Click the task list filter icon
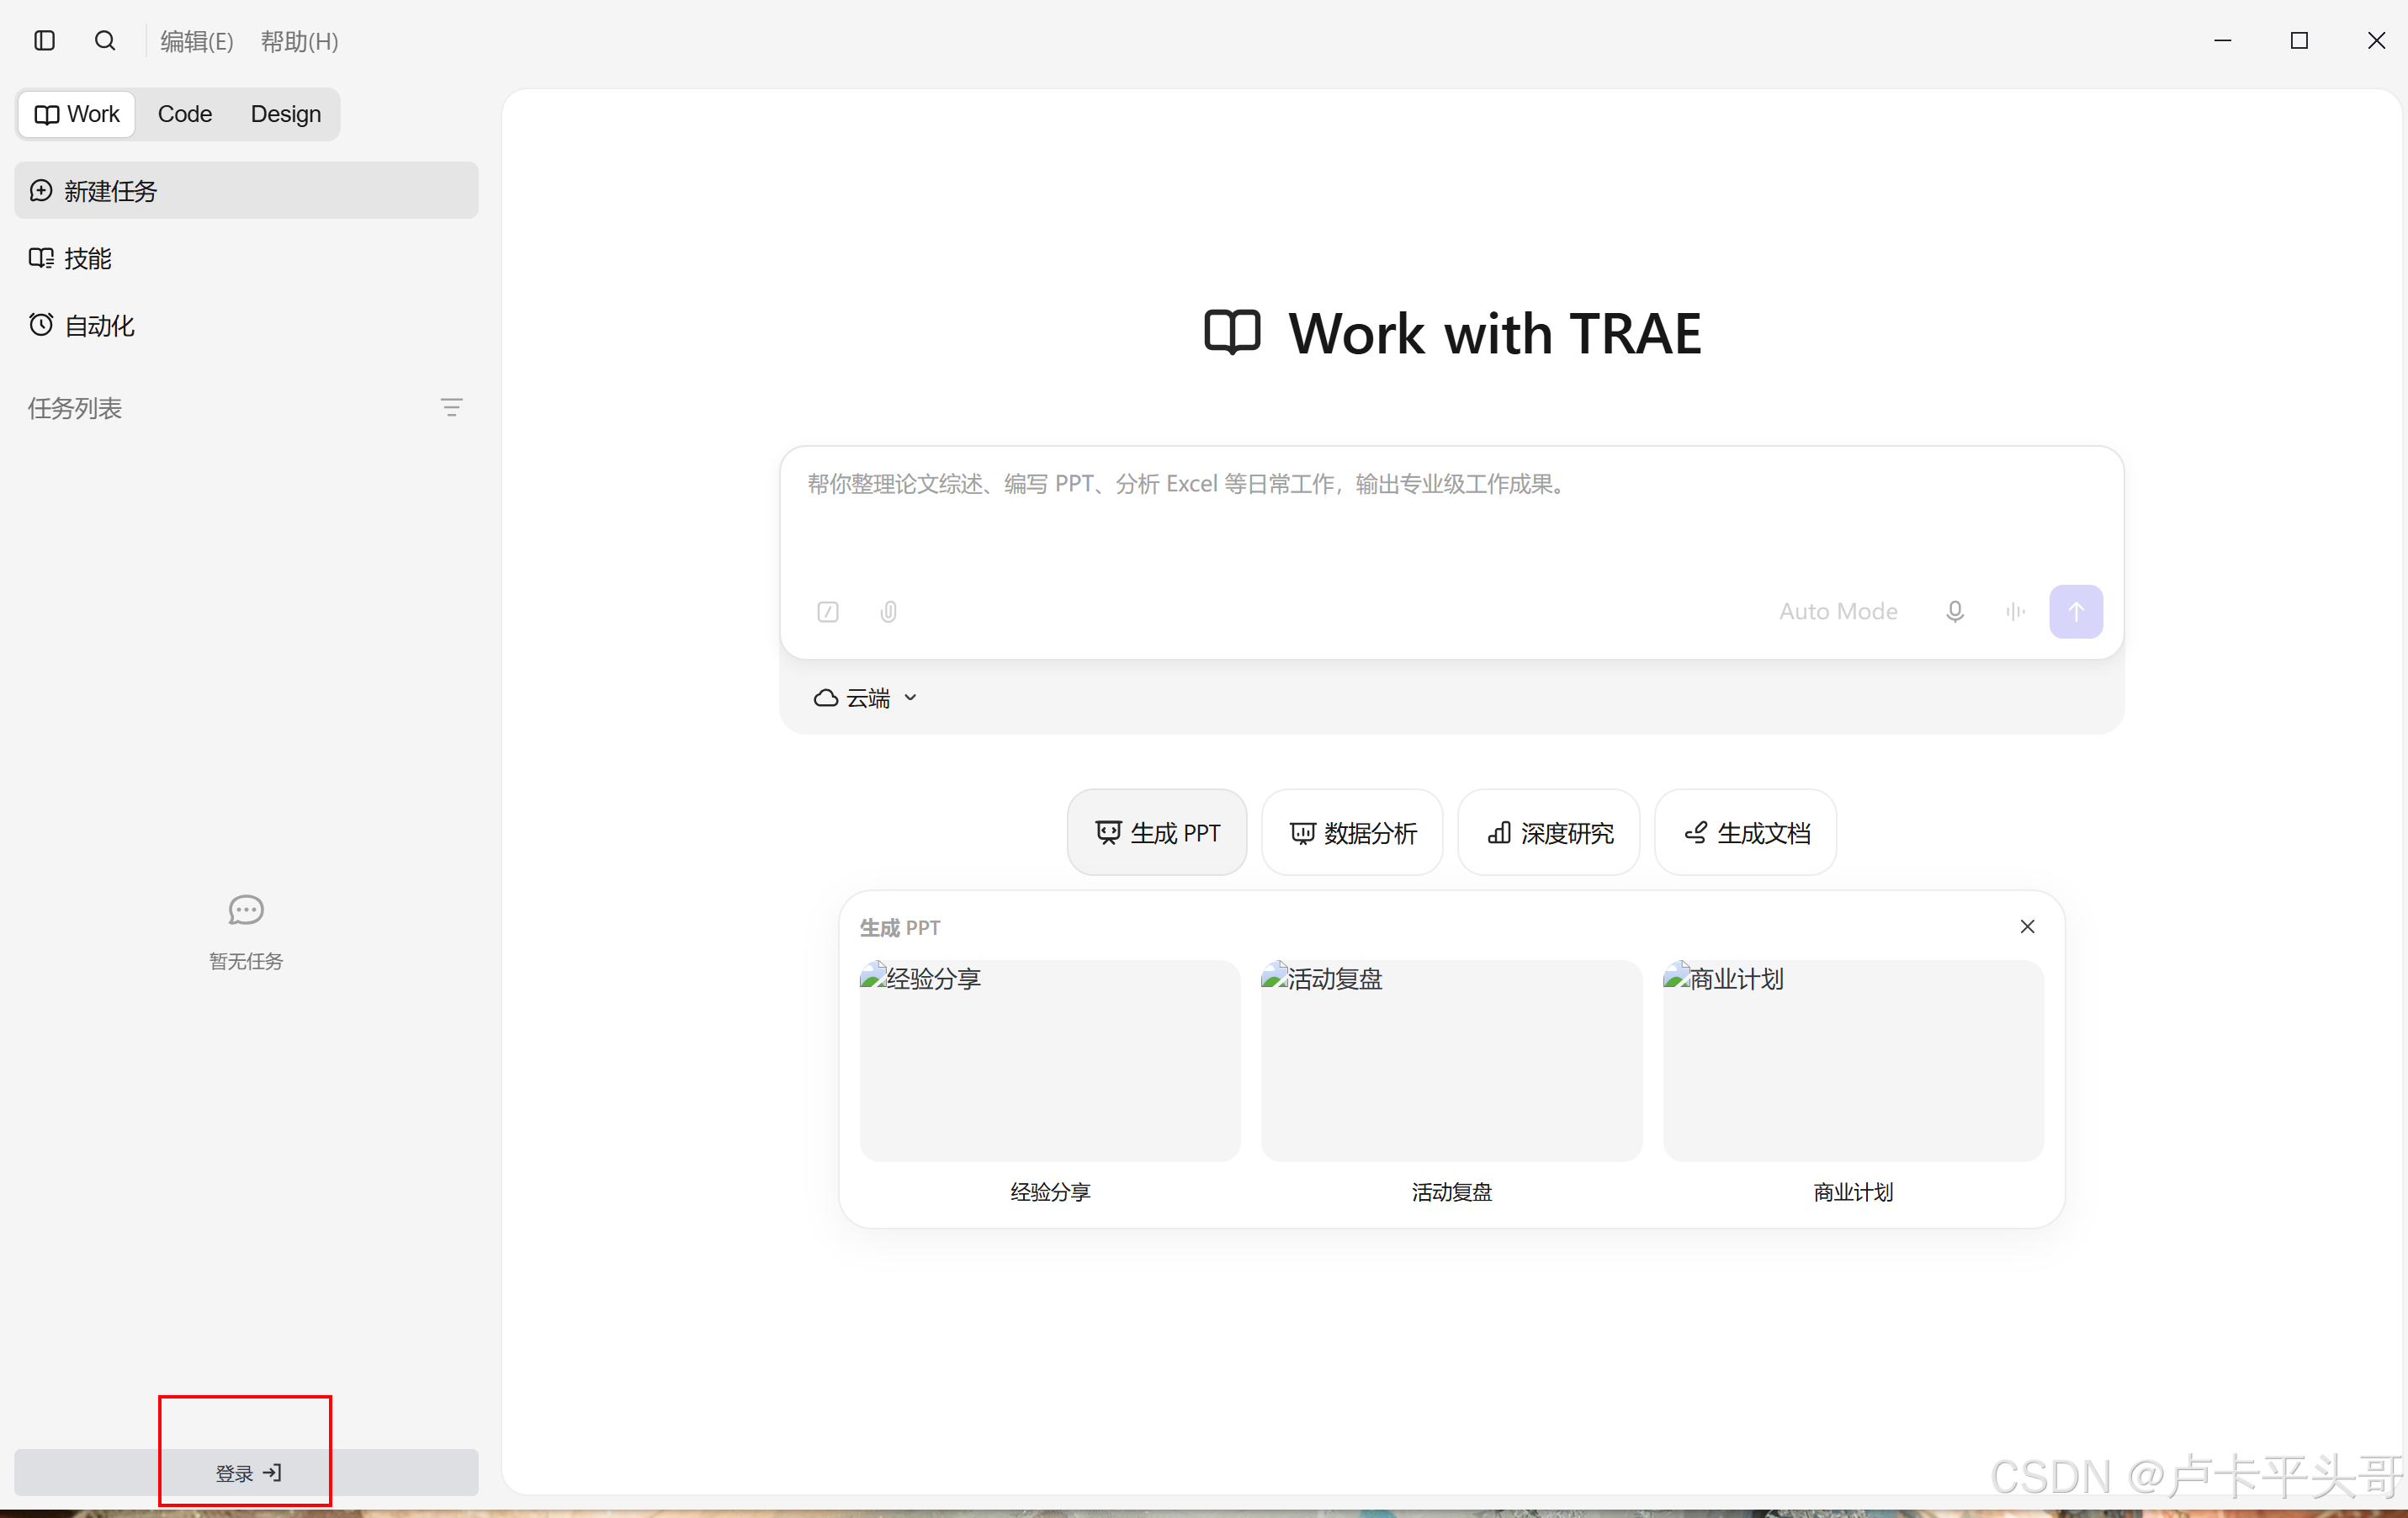 [451, 408]
